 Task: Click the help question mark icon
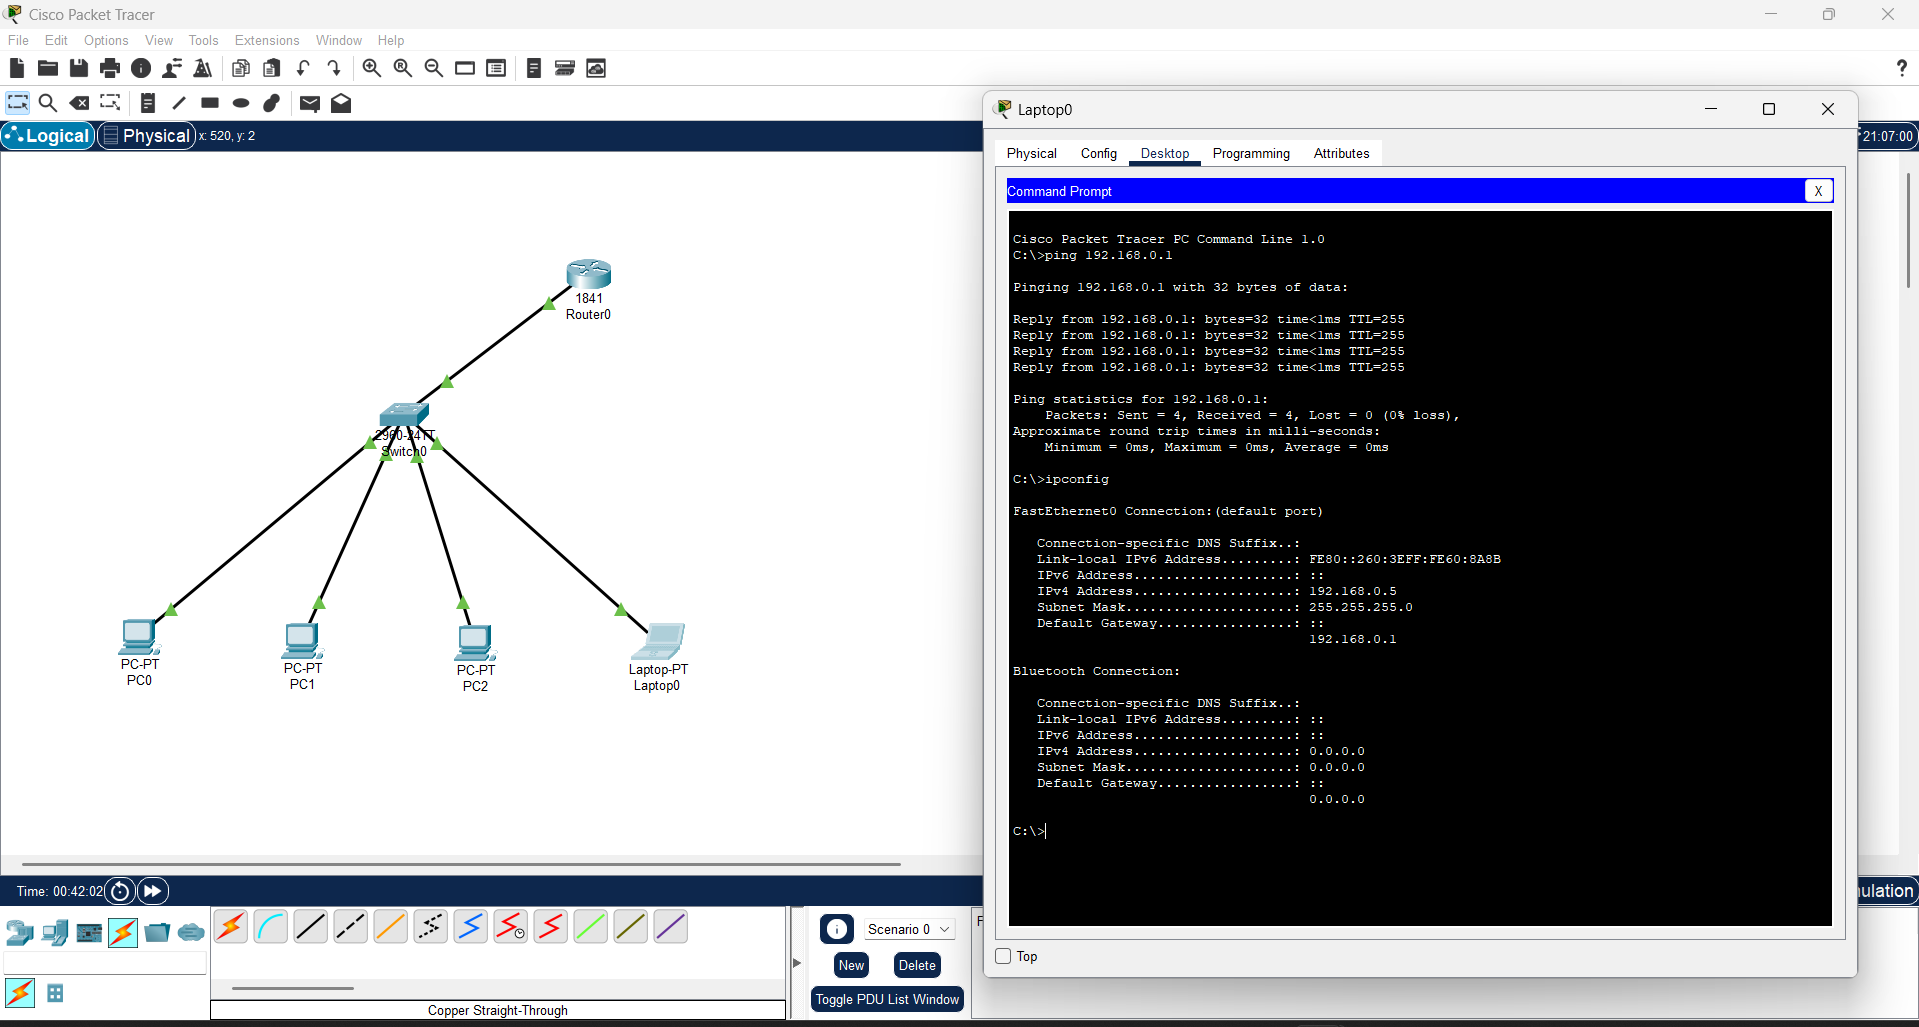point(1901,68)
